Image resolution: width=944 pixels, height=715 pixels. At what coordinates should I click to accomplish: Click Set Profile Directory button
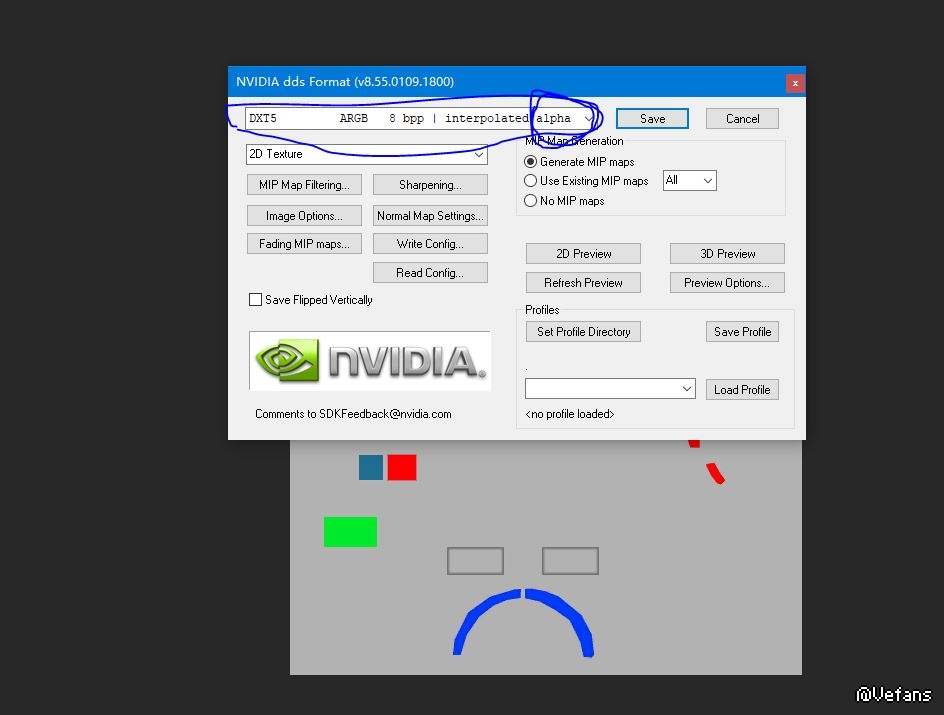coord(583,332)
